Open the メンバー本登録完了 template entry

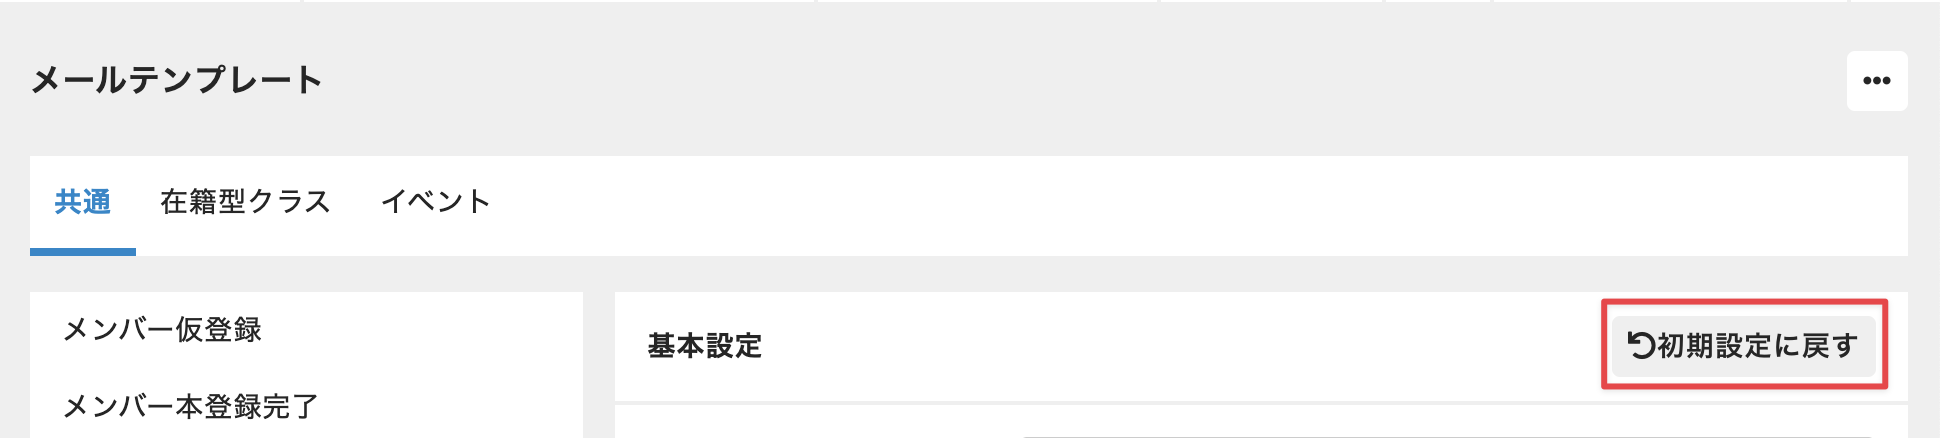click(x=190, y=406)
